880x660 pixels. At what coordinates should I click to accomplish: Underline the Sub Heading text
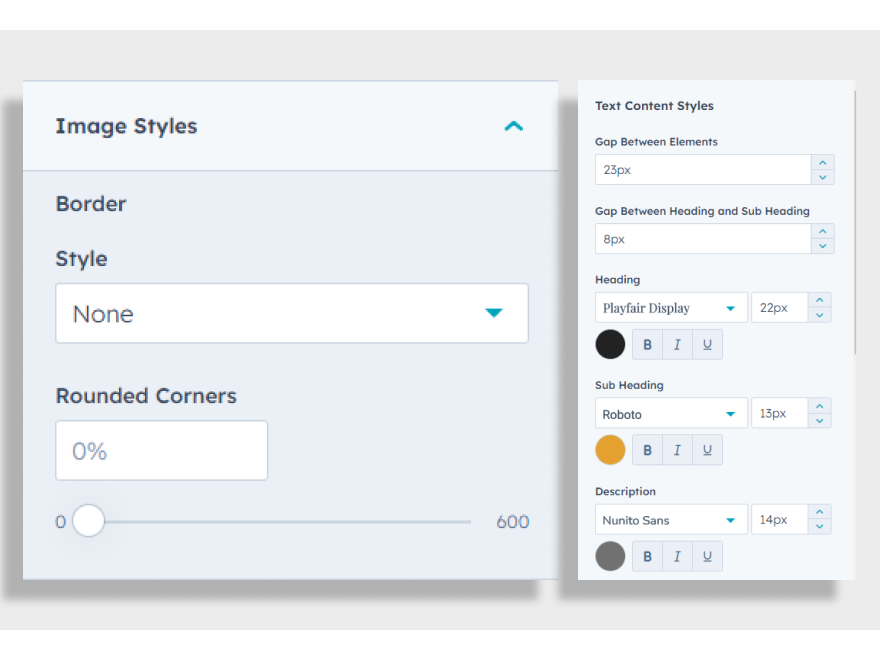707,449
